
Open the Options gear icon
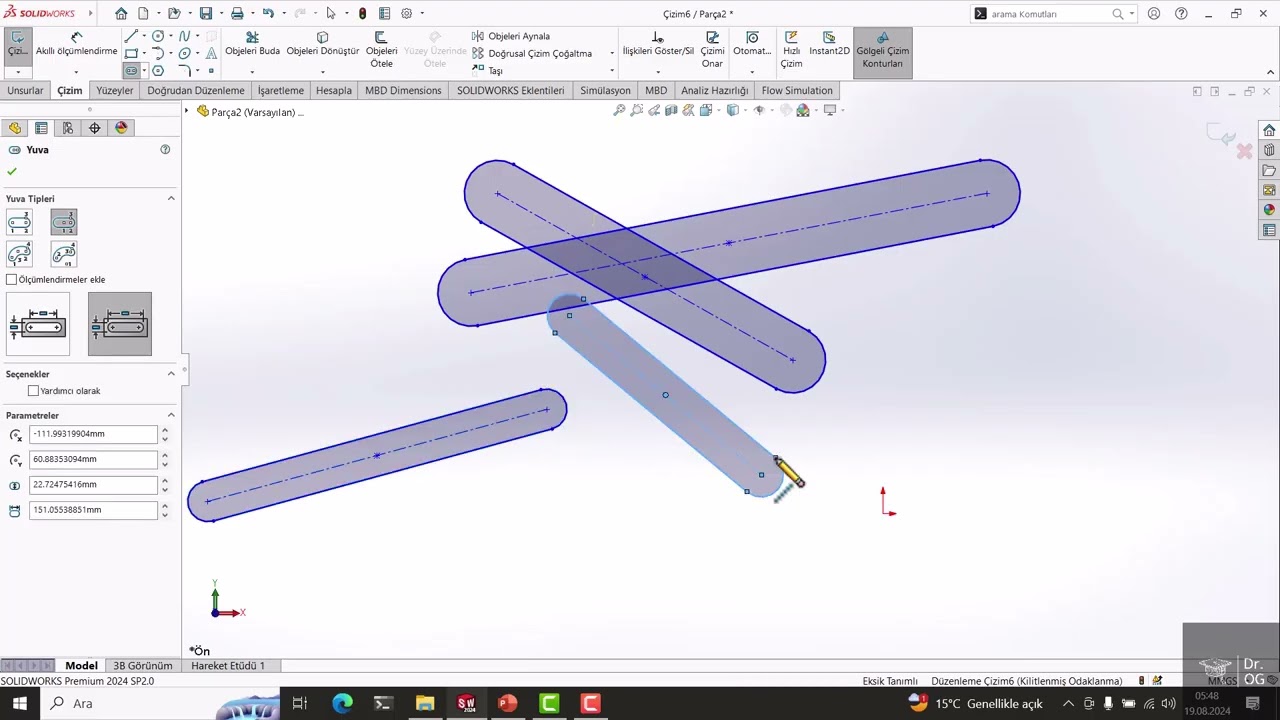[407, 14]
